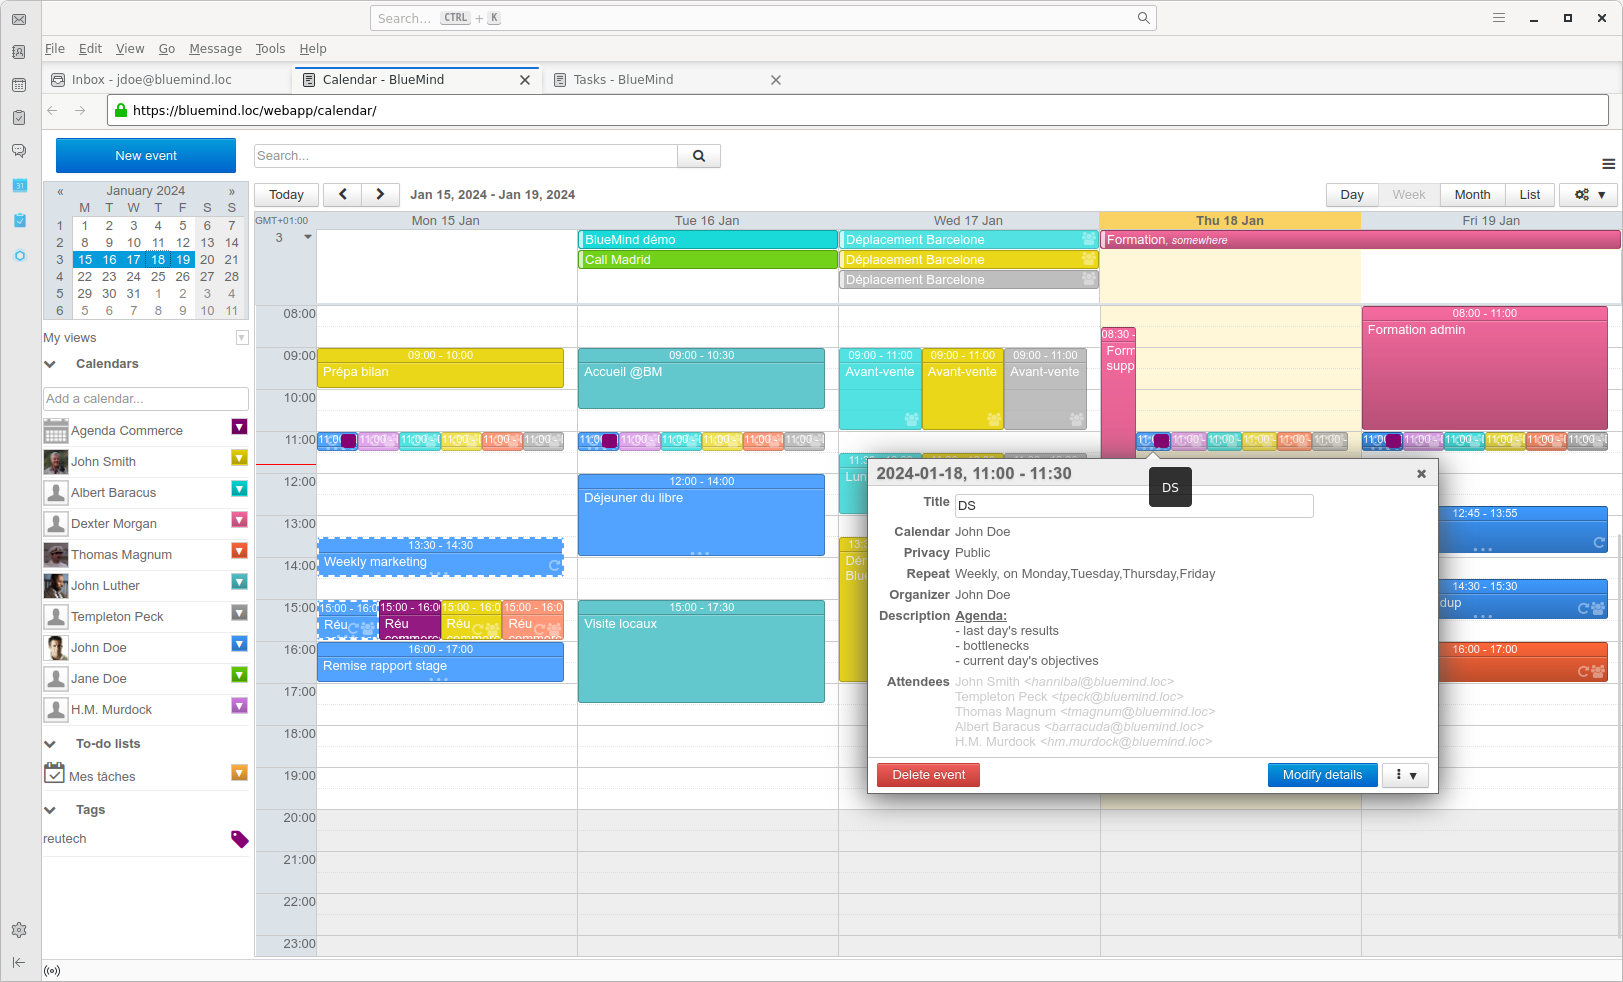Go to the next week arrow
This screenshot has width=1623, height=982.
[x=380, y=194]
